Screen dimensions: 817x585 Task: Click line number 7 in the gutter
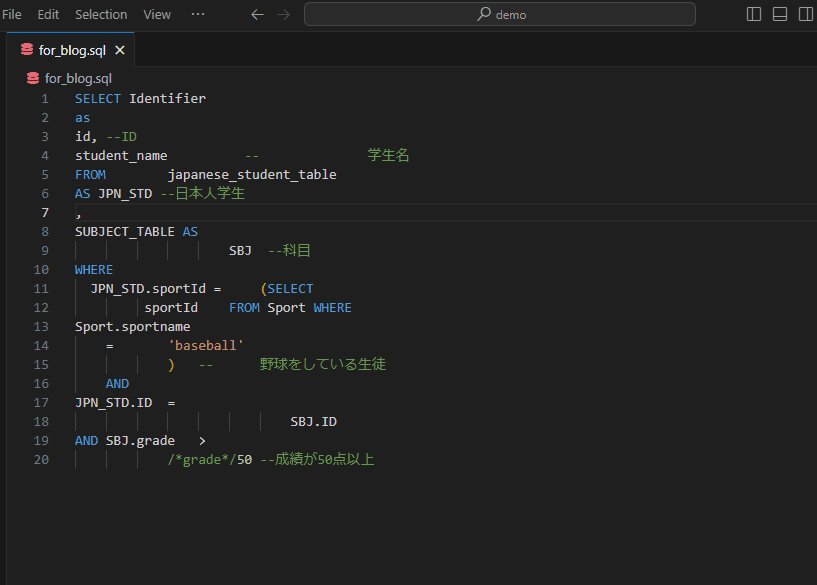(x=45, y=213)
